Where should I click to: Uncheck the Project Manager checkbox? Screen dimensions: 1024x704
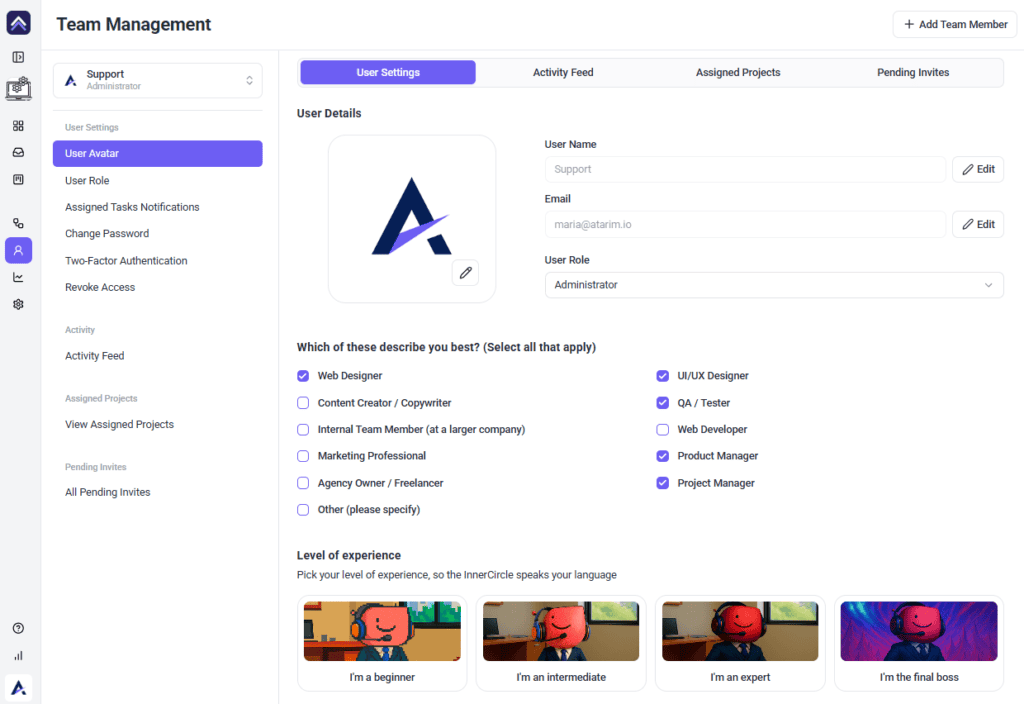coord(663,483)
